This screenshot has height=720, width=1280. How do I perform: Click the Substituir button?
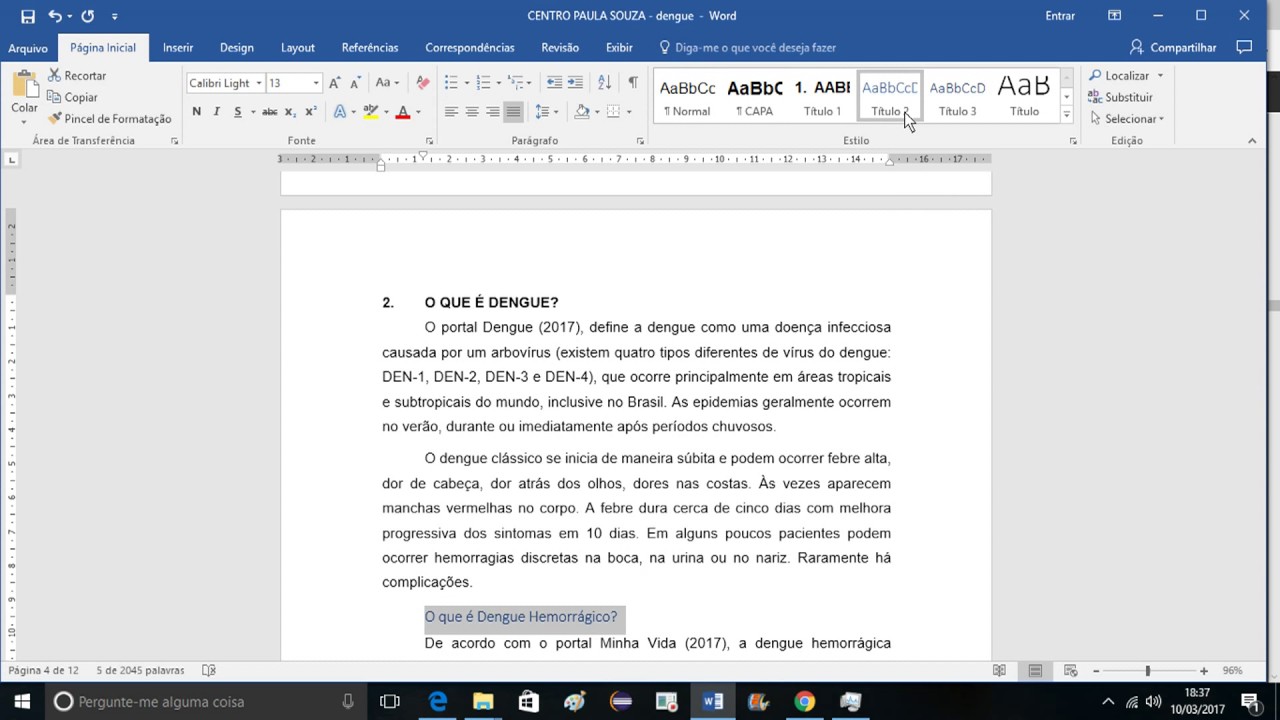point(1120,97)
